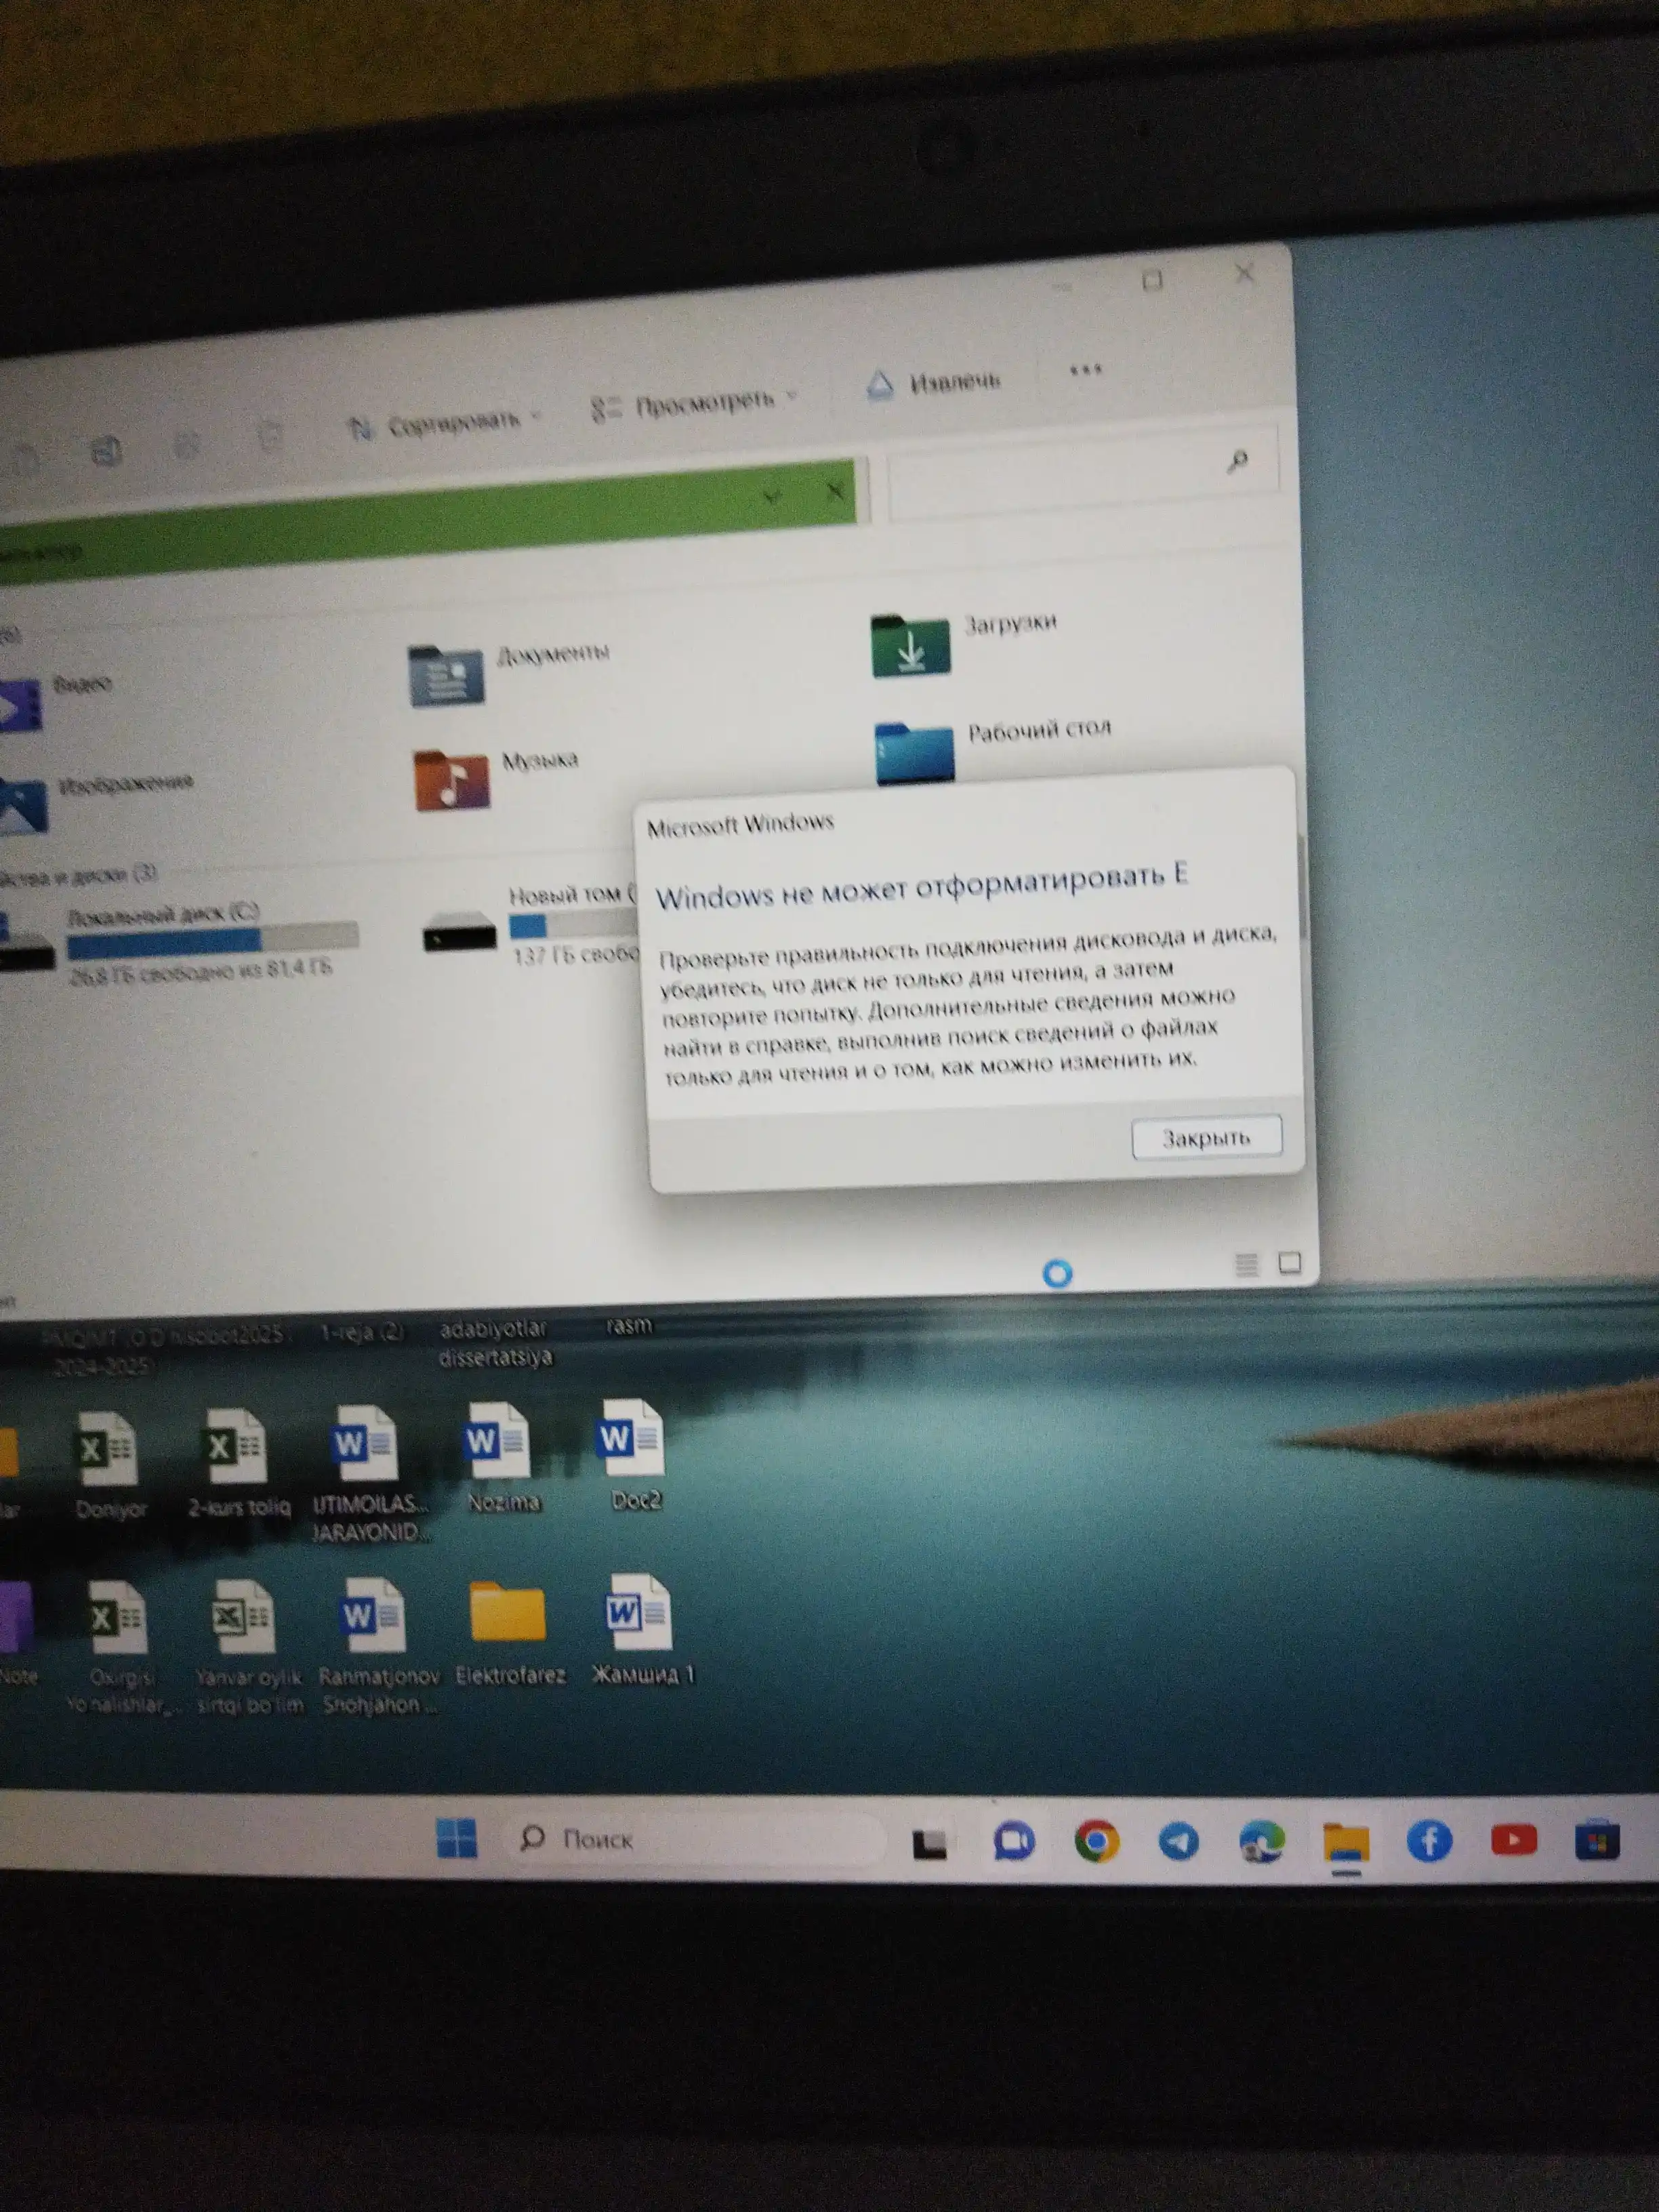Image resolution: width=1659 pixels, height=2212 pixels.
Task: Open the three-dots more options menu
Action: coord(1085,370)
